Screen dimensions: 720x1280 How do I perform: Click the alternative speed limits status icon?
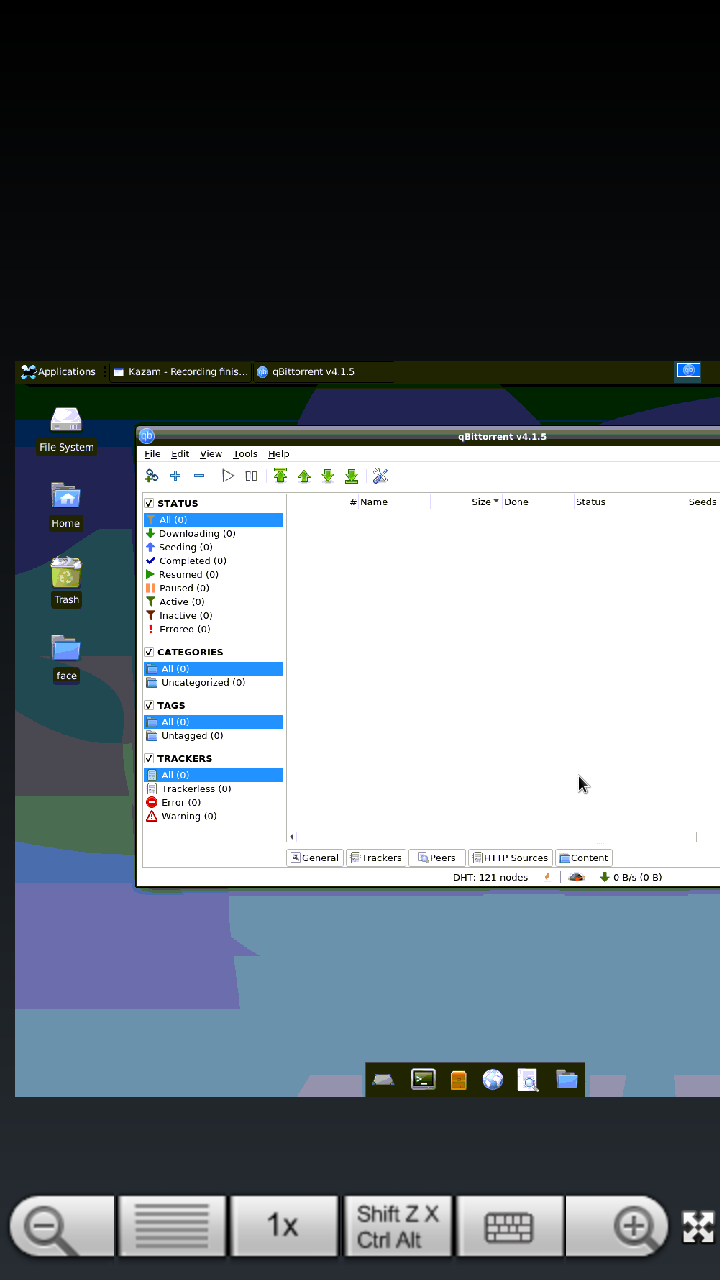click(577, 877)
